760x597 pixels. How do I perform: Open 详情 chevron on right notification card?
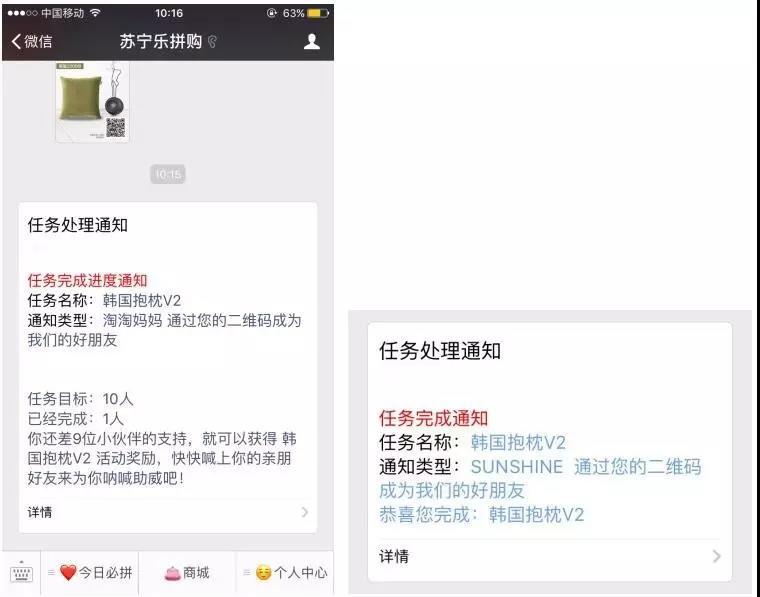716,556
